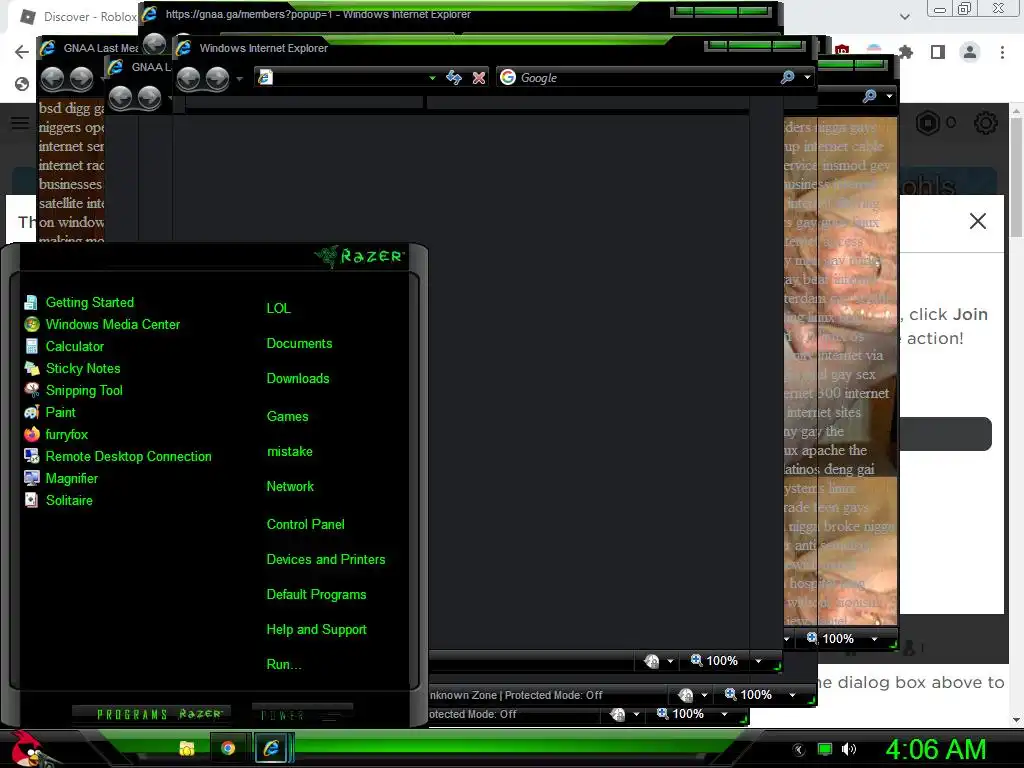Launch Paint from the start menu
This screenshot has width=1024, height=768.
(x=50, y=413)
